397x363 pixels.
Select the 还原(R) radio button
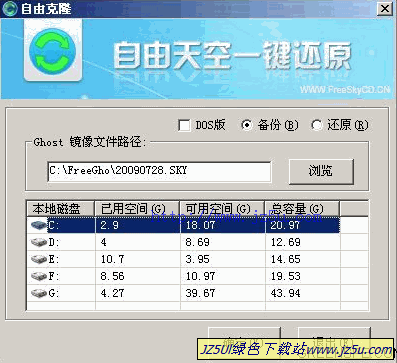coord(316,125)
